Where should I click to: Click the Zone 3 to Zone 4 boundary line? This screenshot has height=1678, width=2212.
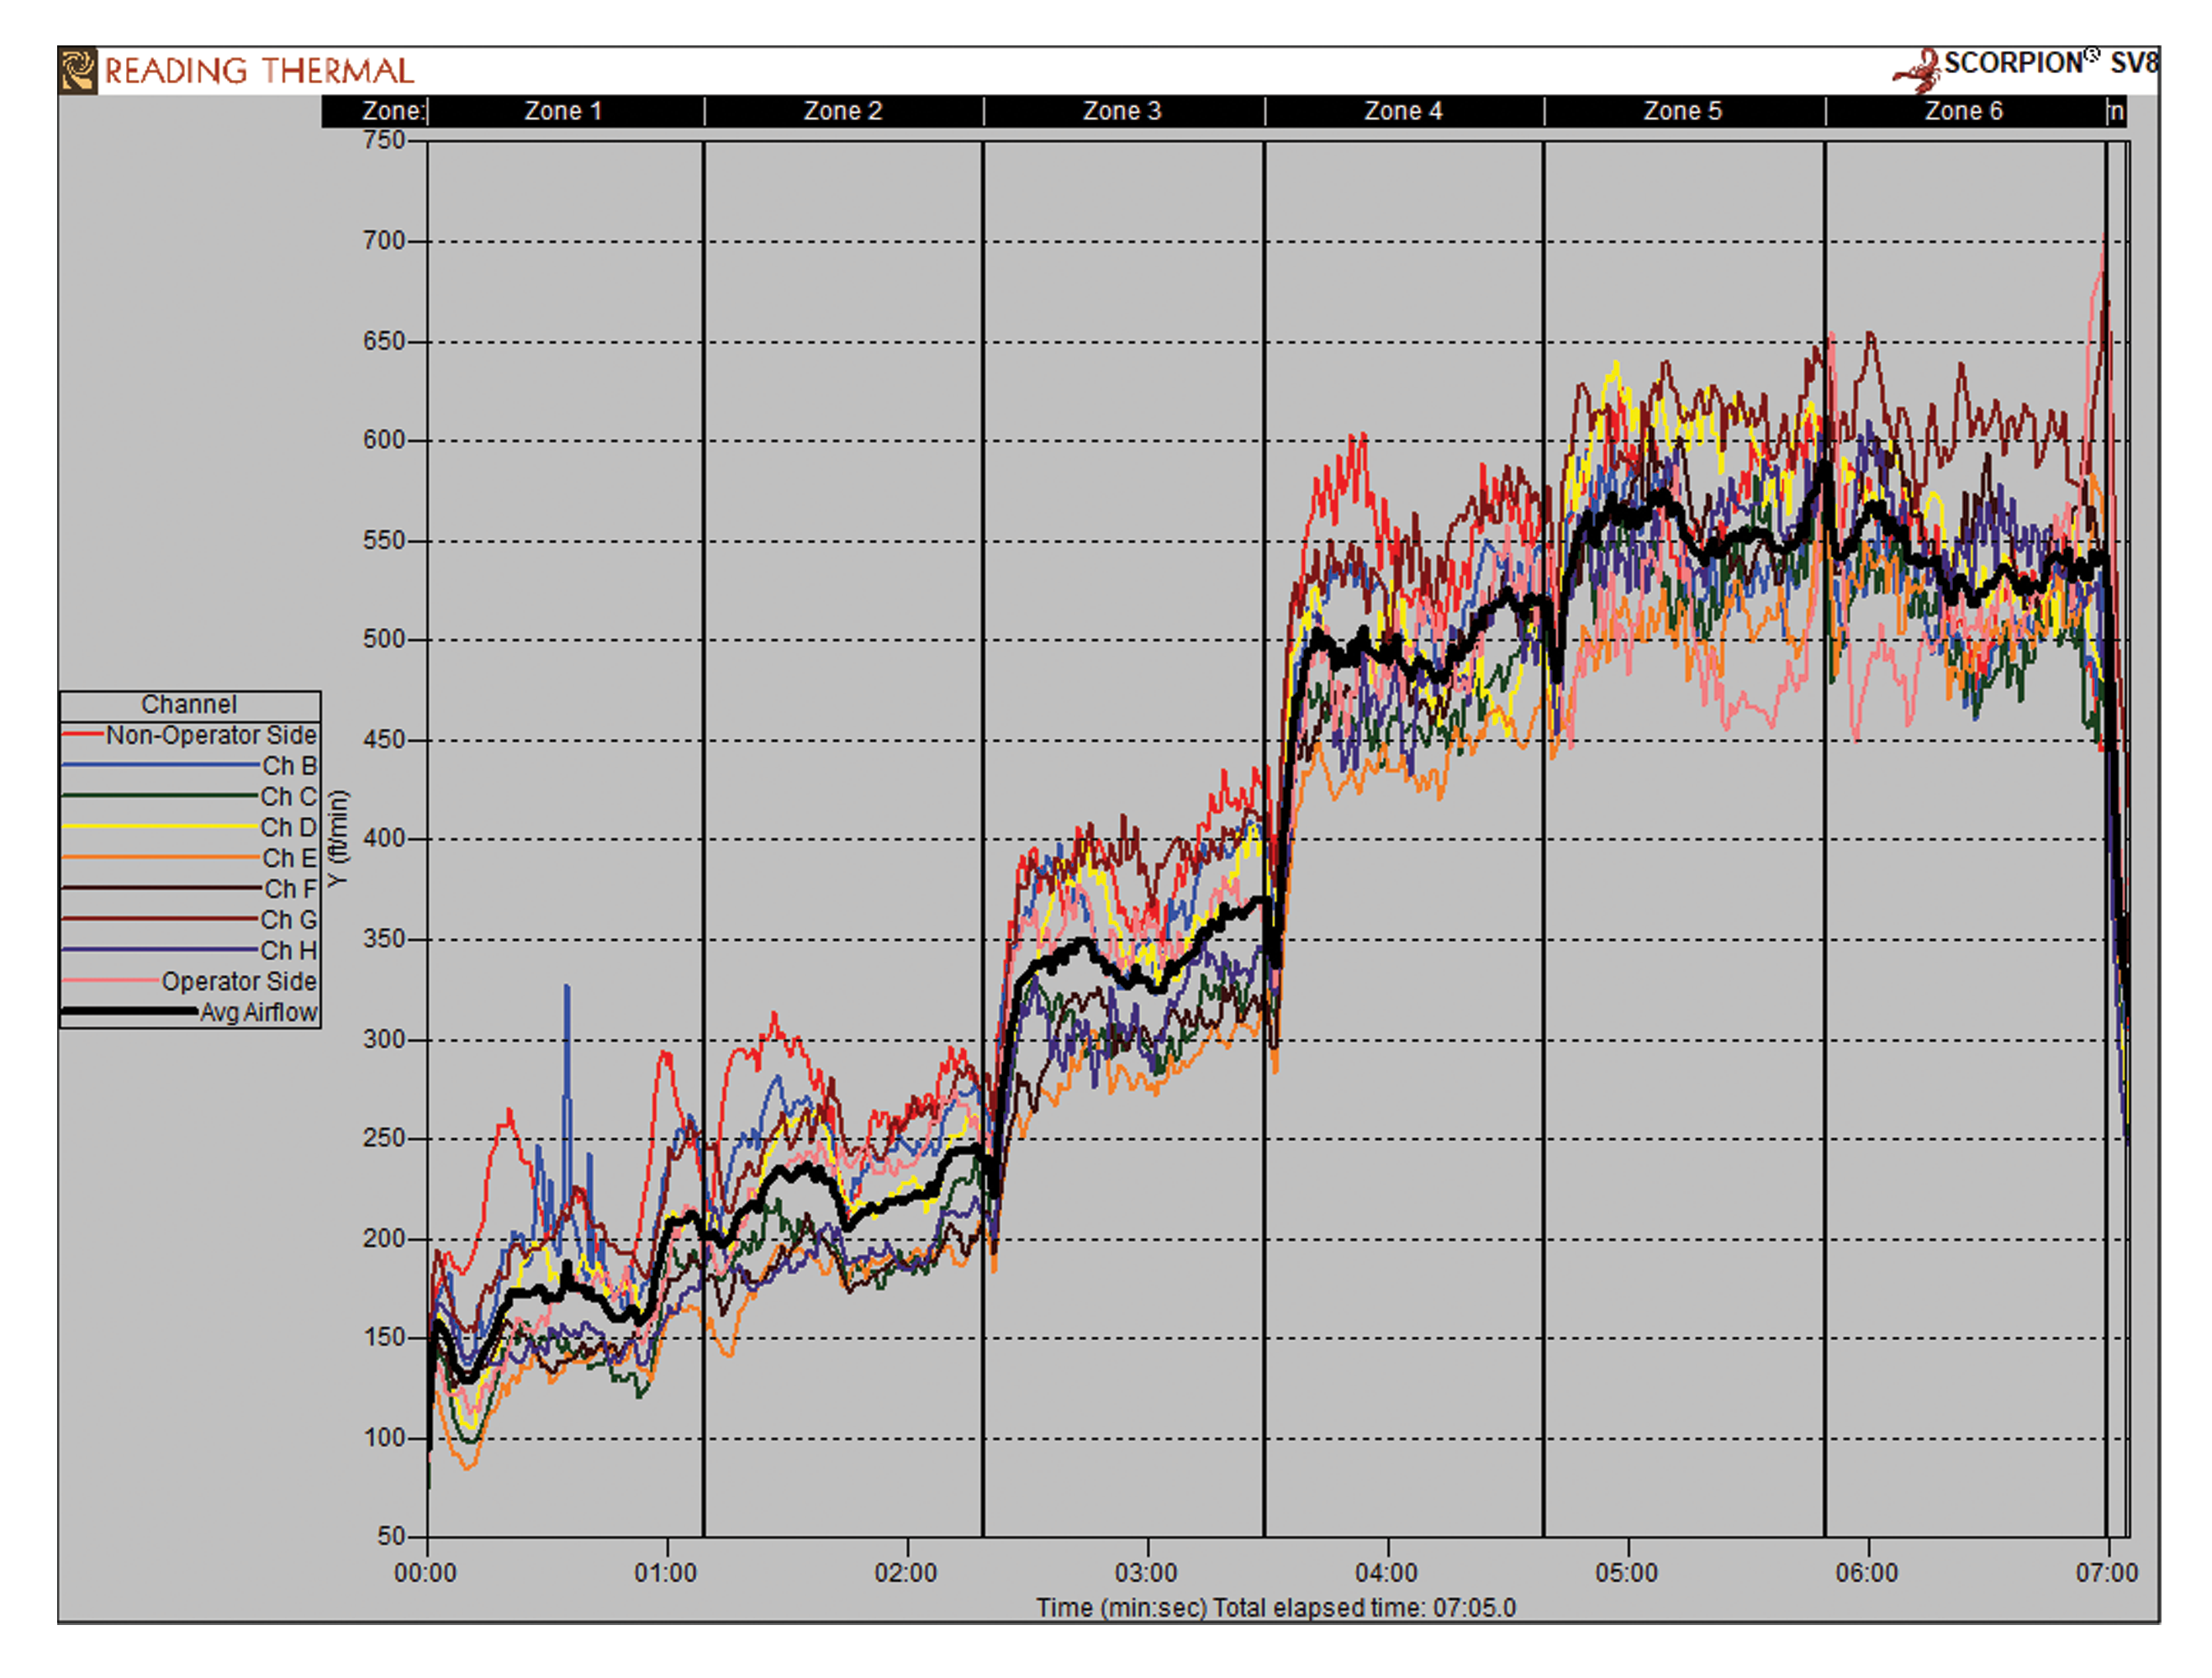click(x=1264, y=838)
